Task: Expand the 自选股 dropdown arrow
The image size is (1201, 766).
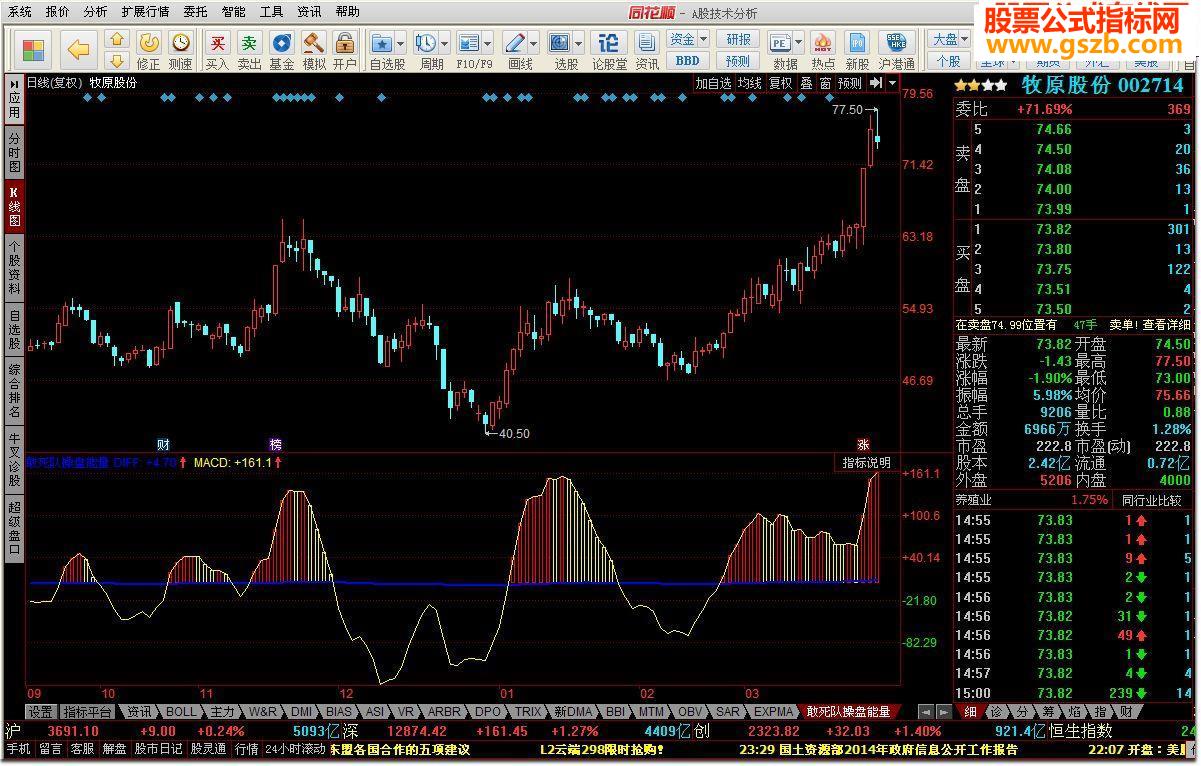Action: pos(401,44)
